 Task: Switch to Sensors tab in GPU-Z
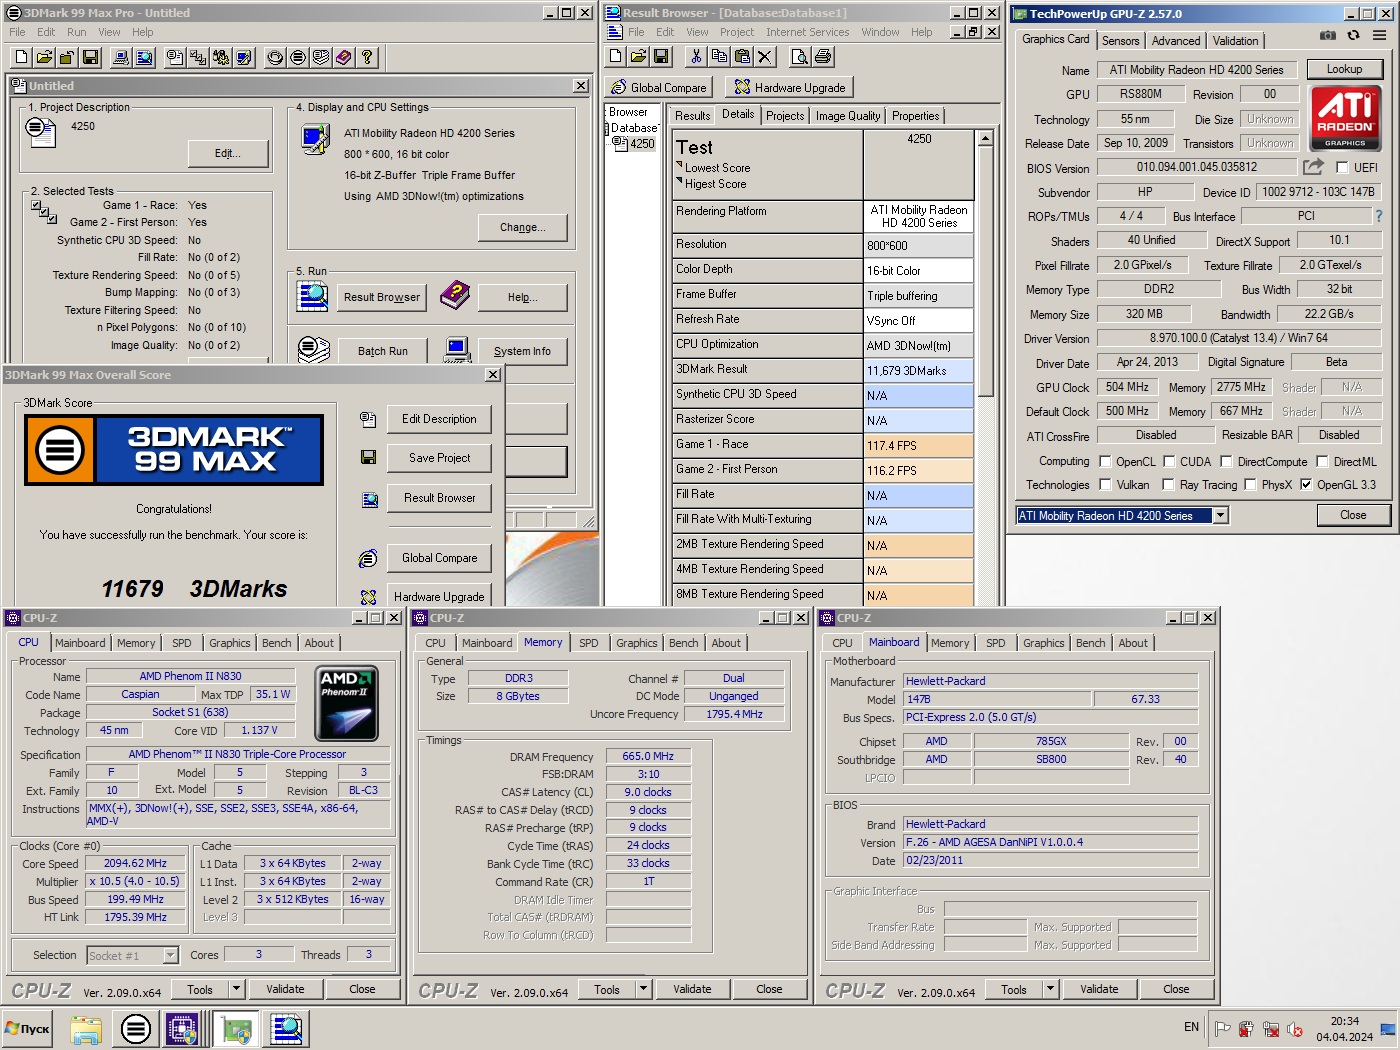click(1120, 41)
